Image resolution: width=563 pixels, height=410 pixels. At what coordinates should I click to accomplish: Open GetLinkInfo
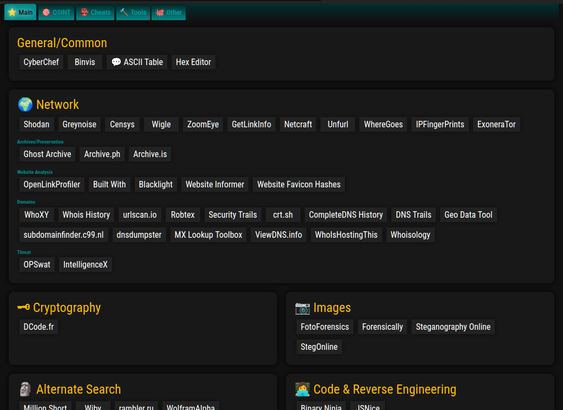[251, 124]
